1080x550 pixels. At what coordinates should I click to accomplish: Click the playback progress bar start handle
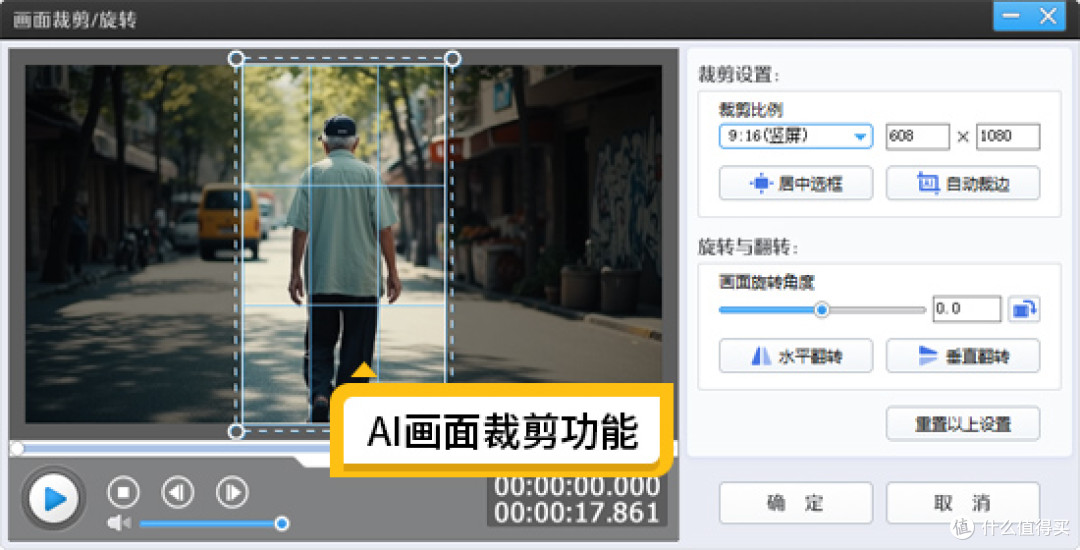coord(17,449)
